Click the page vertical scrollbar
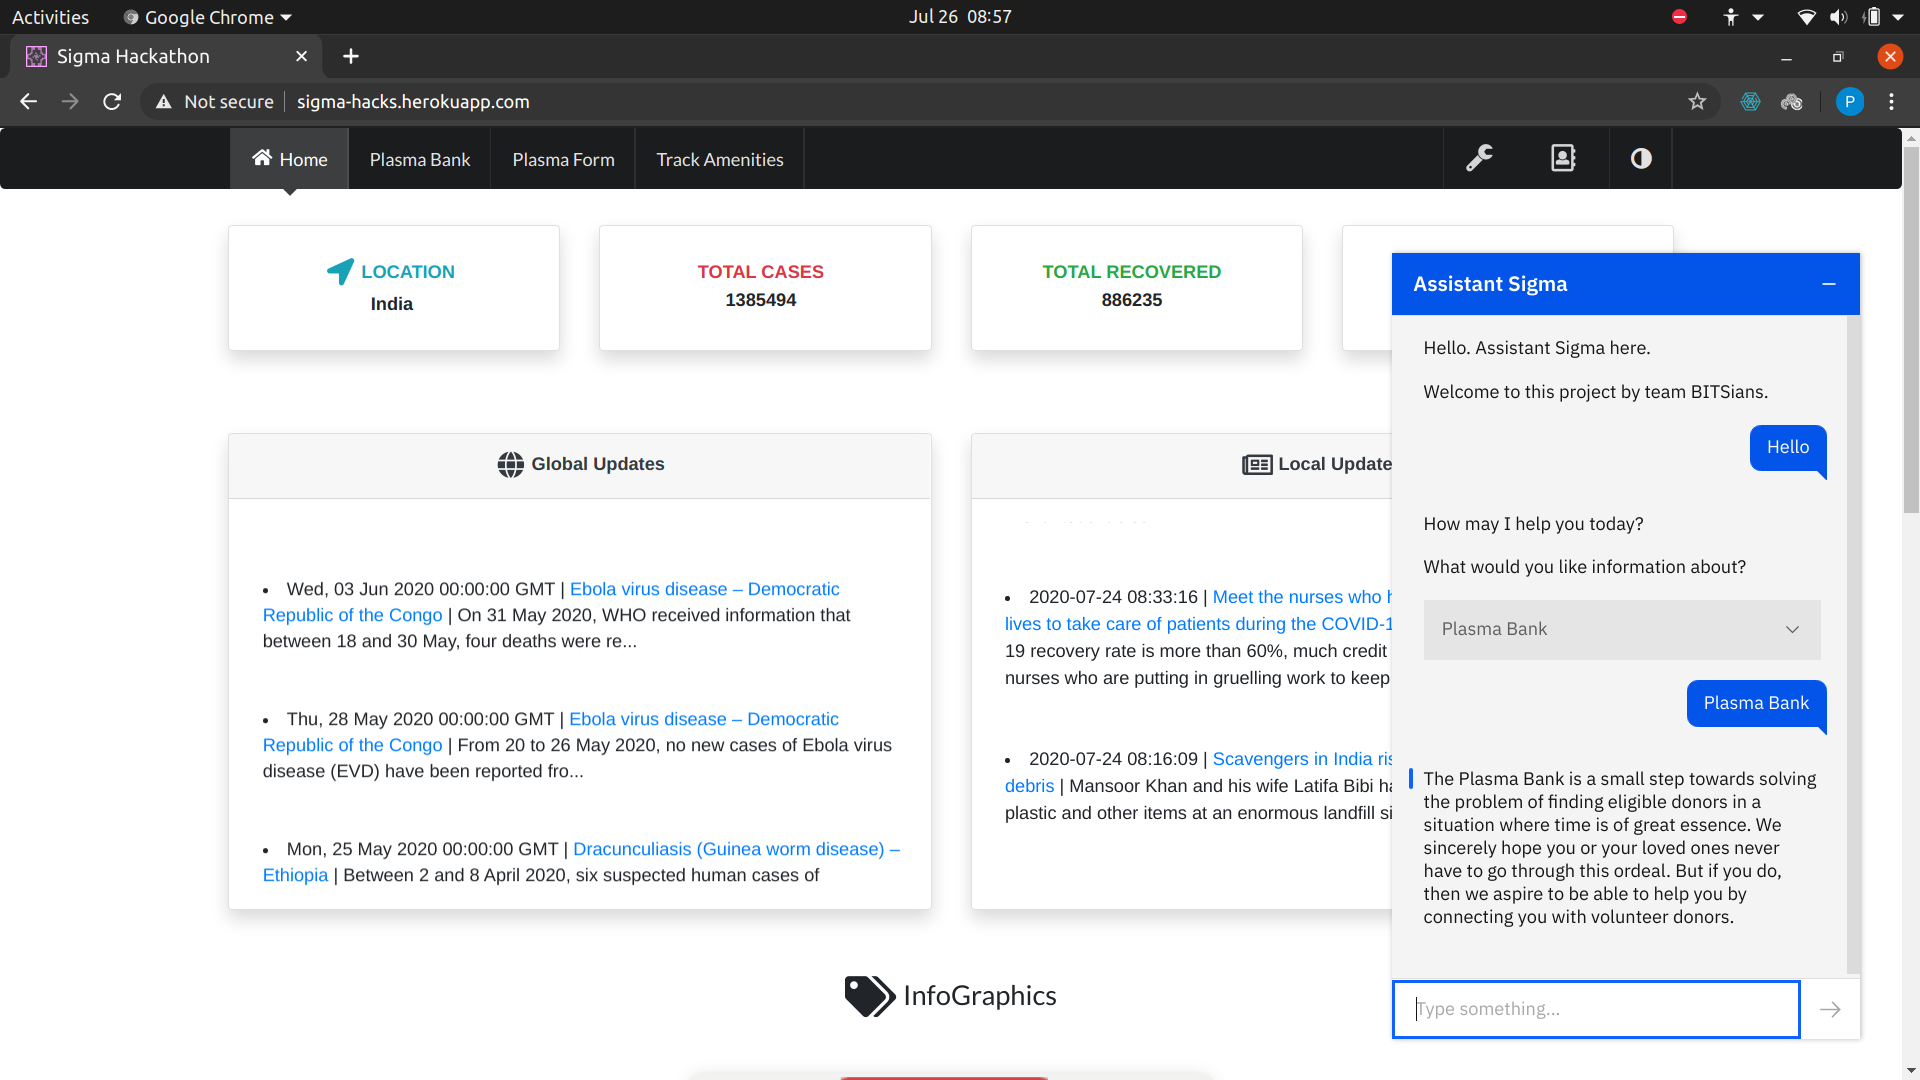 click(x=1910, y=330)
